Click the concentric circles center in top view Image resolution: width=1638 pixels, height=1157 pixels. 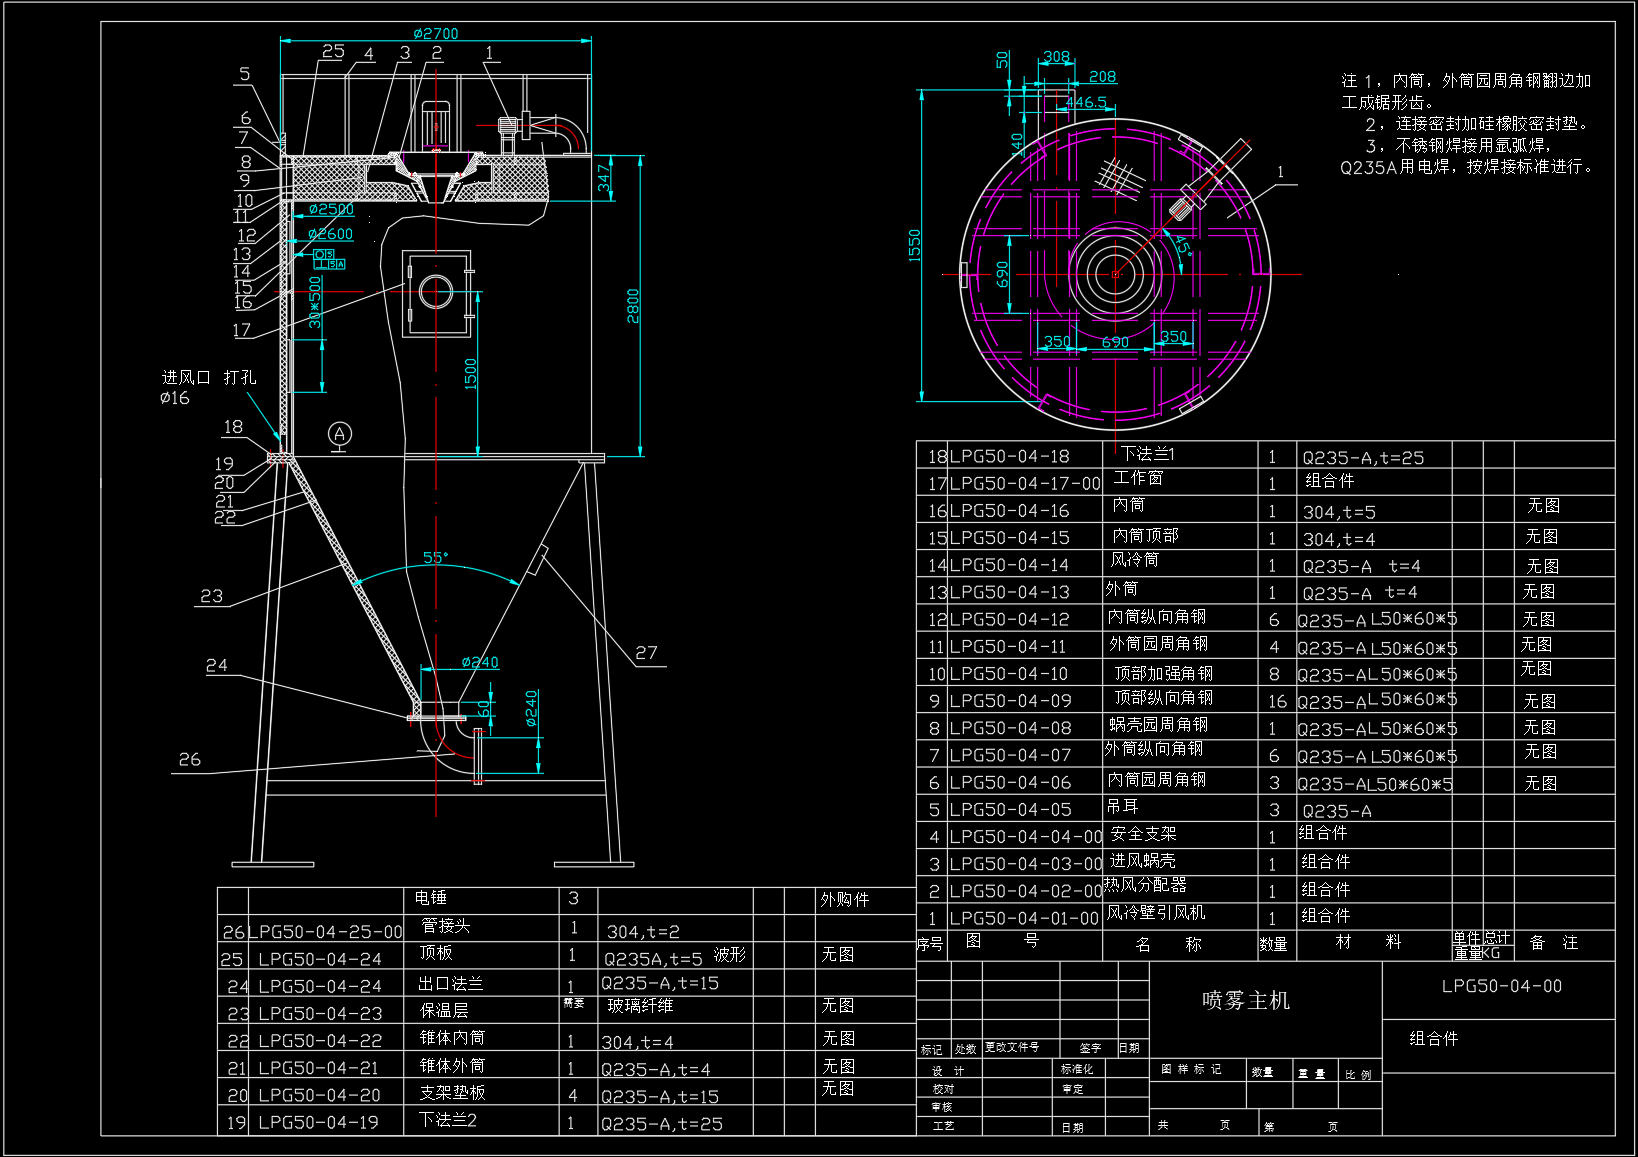1115,273
